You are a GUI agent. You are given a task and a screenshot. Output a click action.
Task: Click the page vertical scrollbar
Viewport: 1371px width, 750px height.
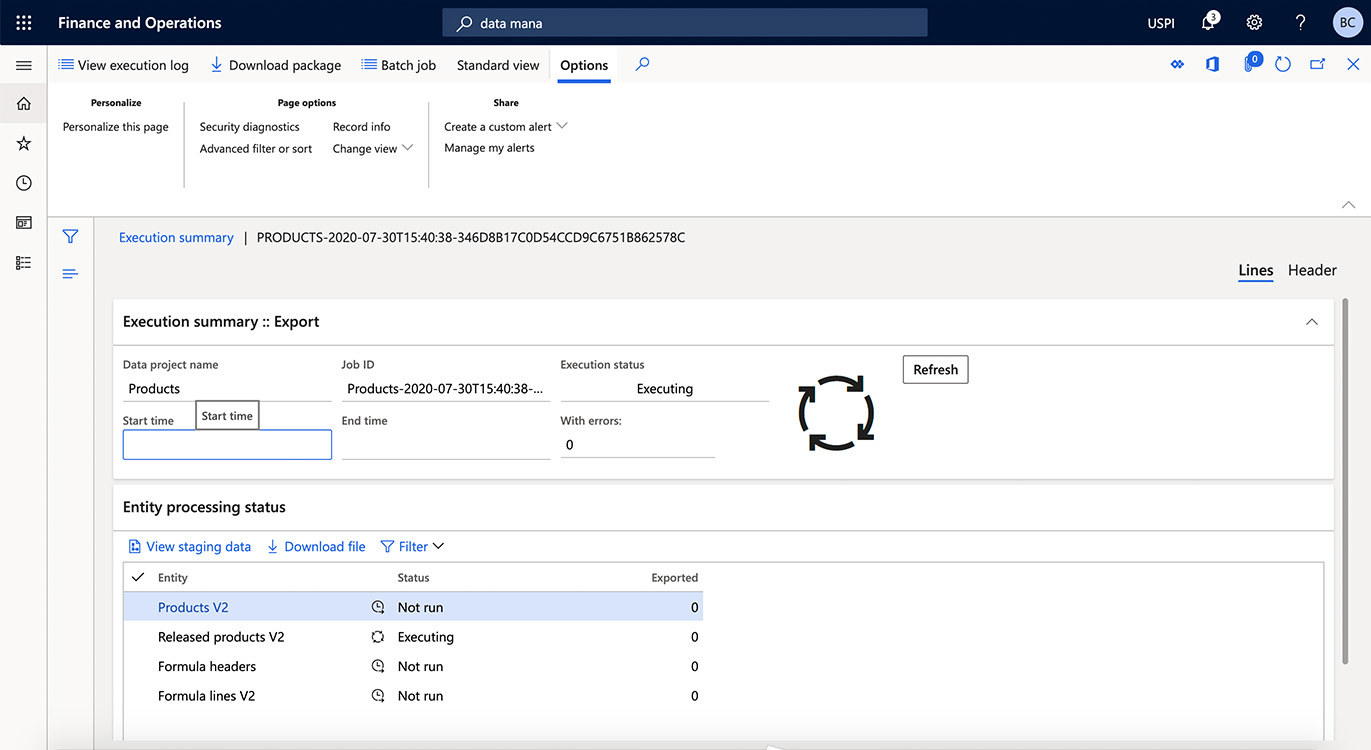click(x=1344, y=480)
